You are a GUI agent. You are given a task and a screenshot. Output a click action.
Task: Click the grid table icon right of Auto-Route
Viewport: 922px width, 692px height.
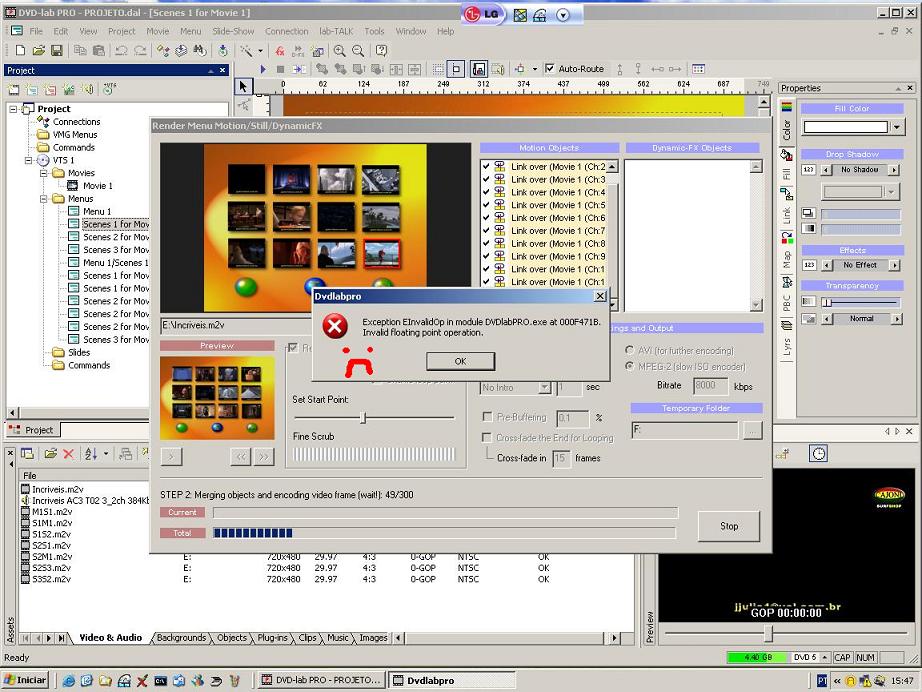[698, 69]
